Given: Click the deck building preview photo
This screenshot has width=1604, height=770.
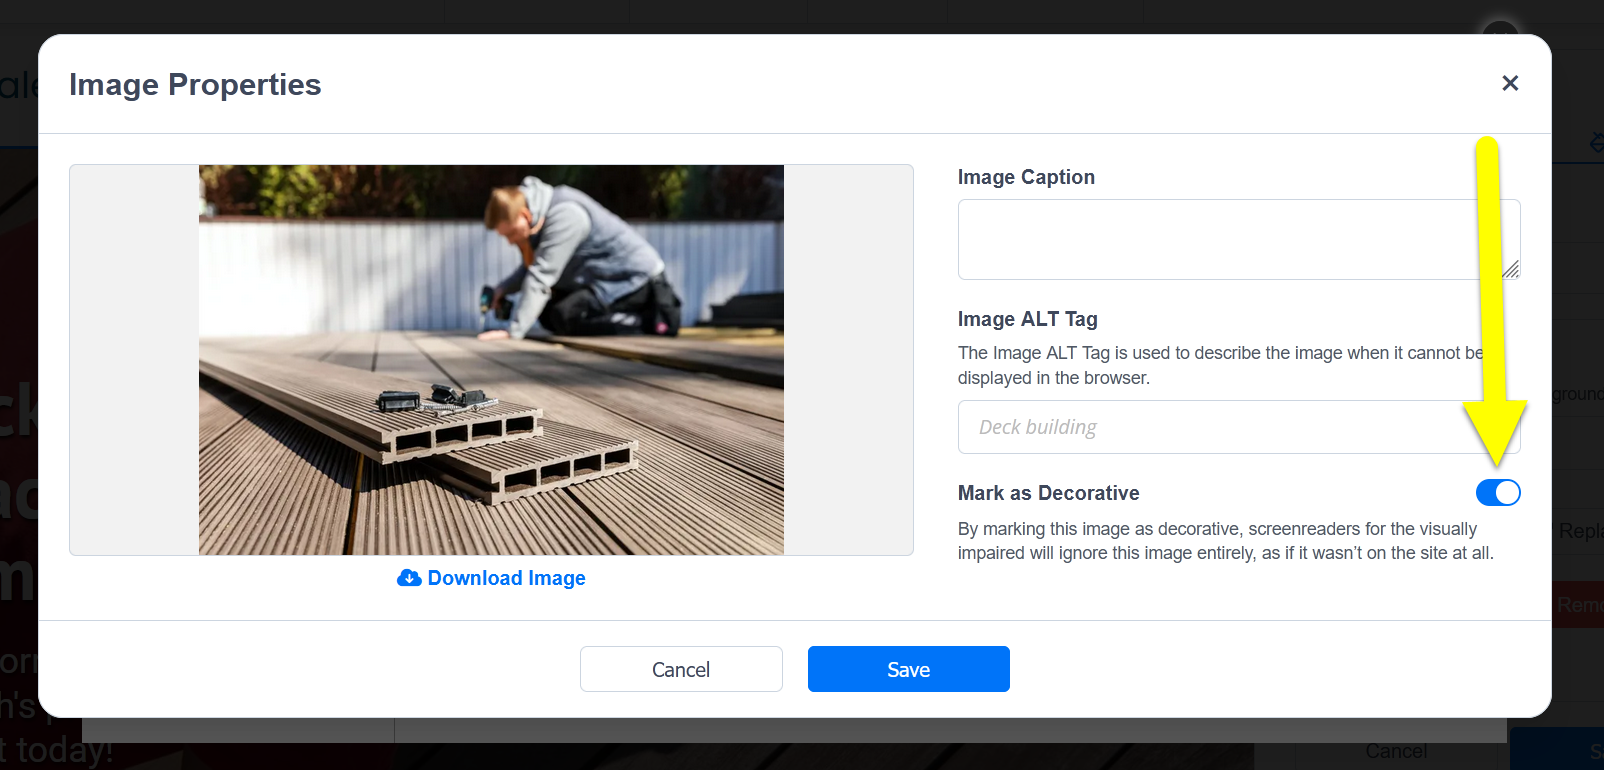Looking at the screenshot, I should [491, 360].
